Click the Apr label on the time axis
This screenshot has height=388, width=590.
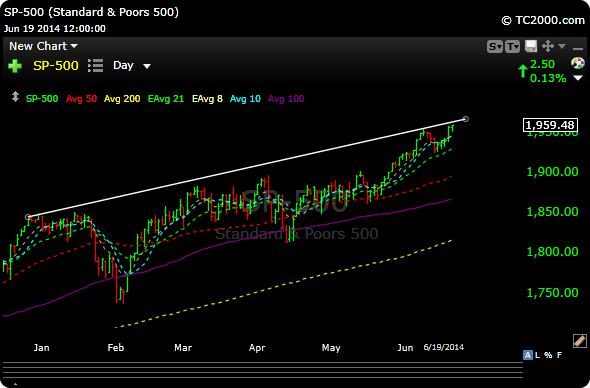point(257,348)
